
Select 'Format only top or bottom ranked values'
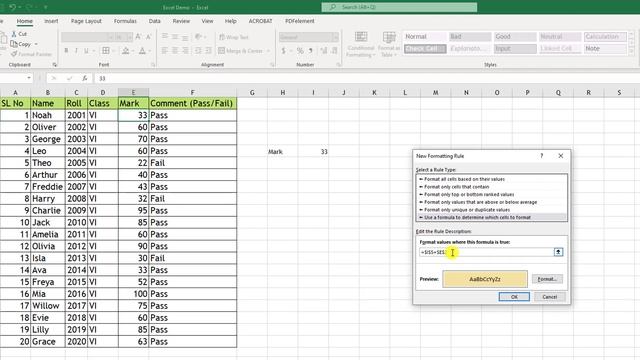point(469,194)
